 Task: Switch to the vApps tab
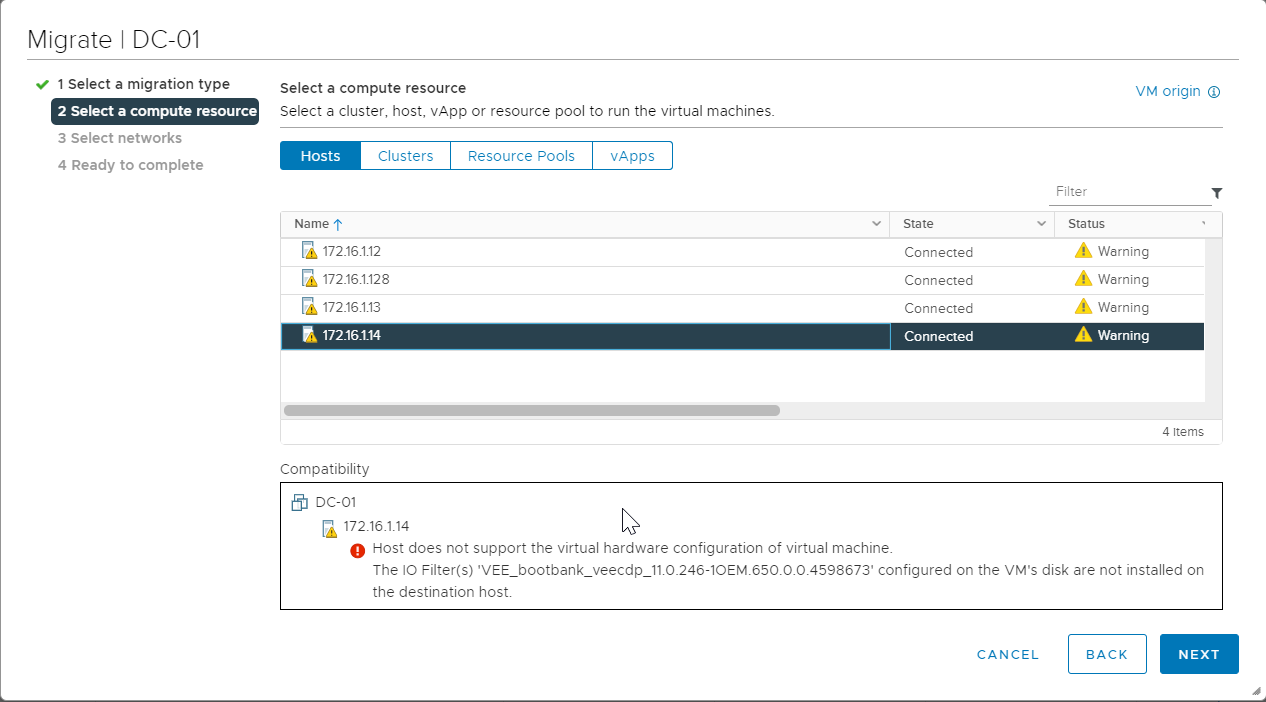click(632, 156)
